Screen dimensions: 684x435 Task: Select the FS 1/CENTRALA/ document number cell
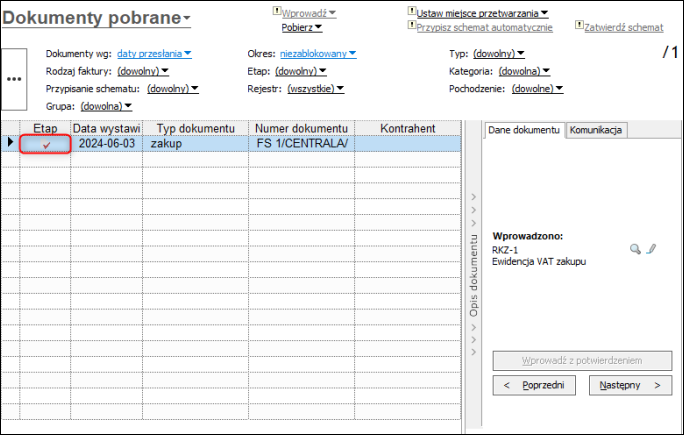click(x=302, y=144)
